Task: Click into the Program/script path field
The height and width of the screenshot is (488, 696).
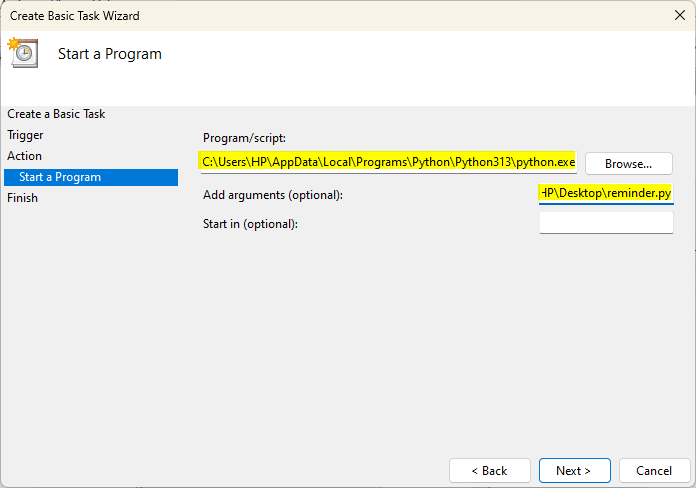Action: (x=388, y=162)
